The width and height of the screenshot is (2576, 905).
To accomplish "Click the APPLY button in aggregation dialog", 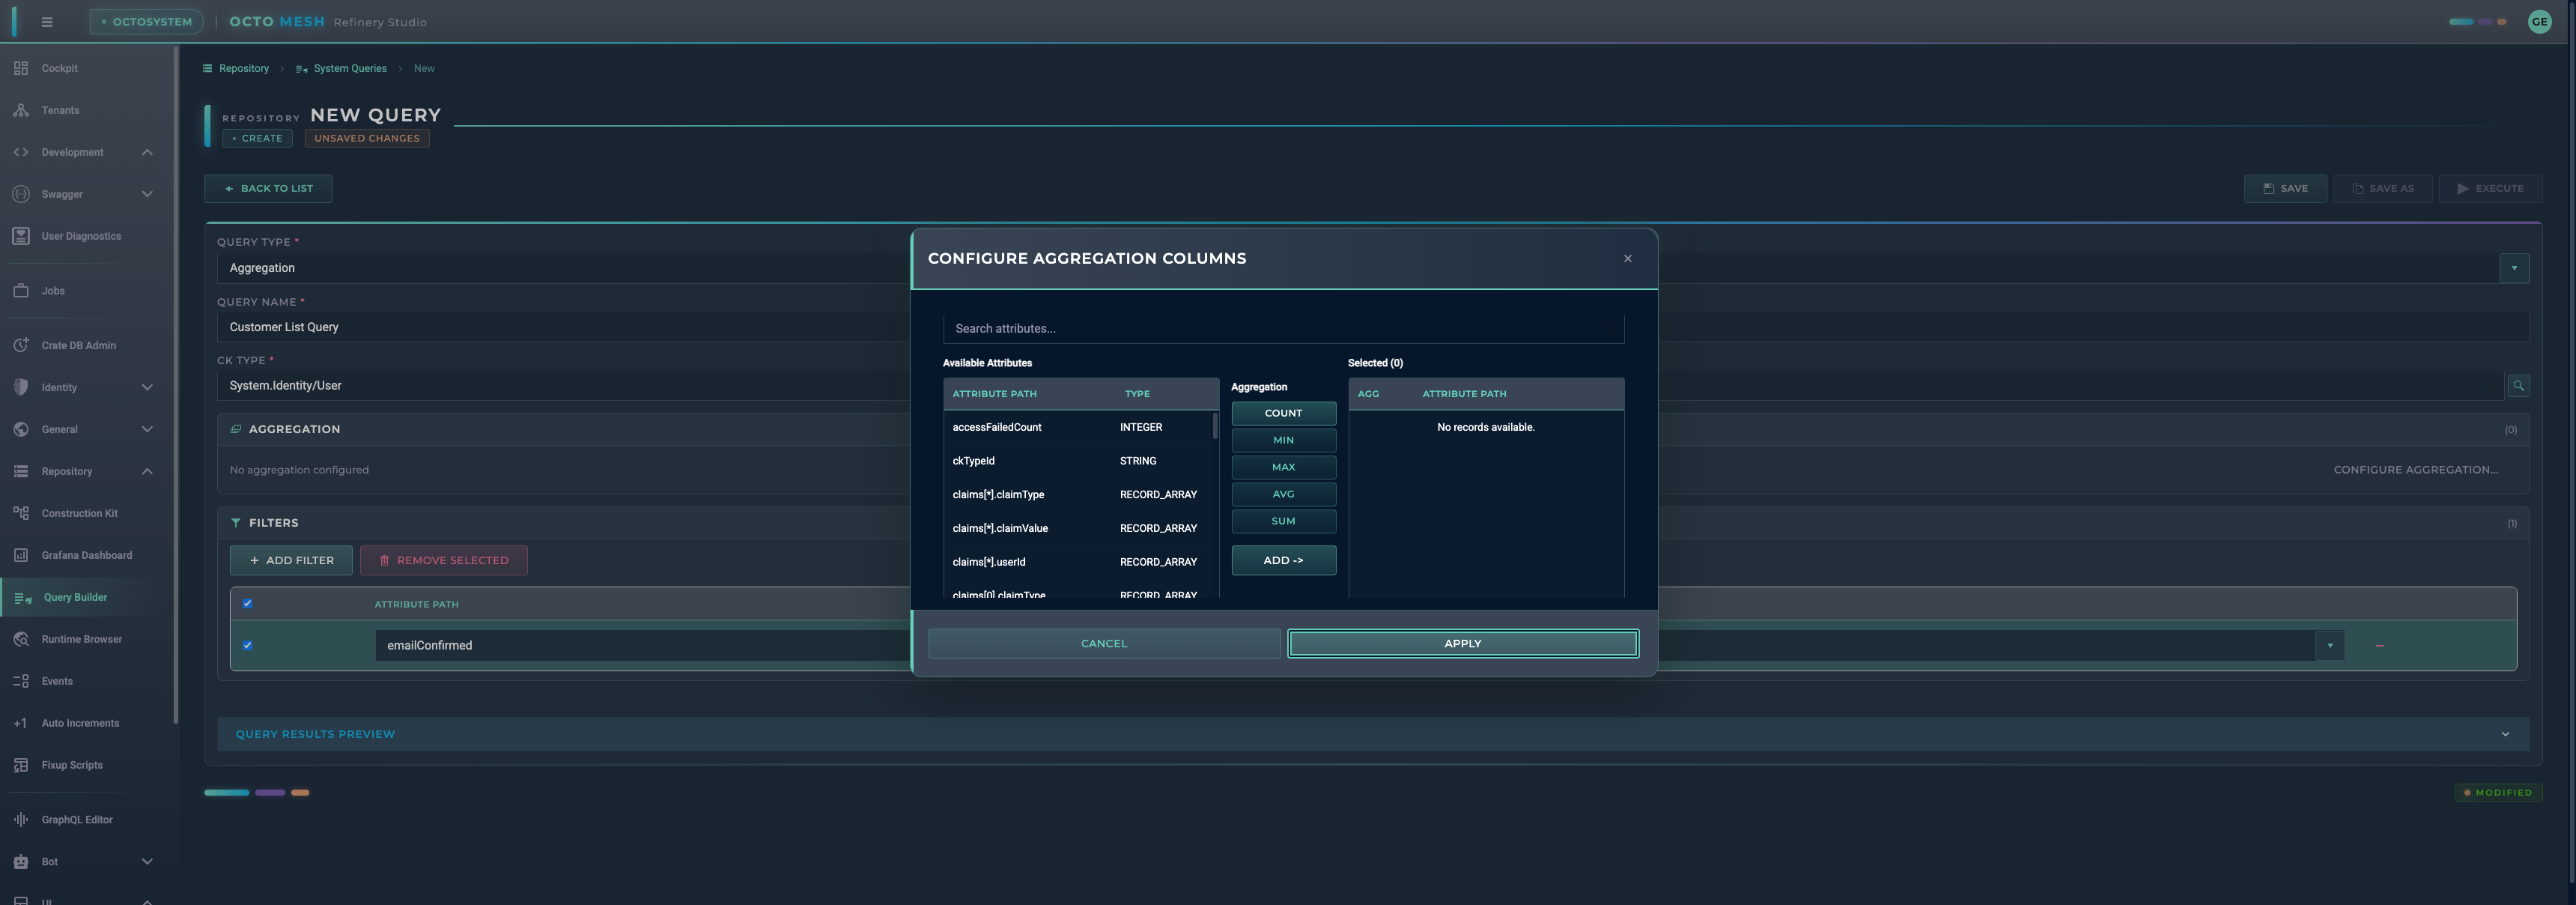I will [x=1462, y=643].
